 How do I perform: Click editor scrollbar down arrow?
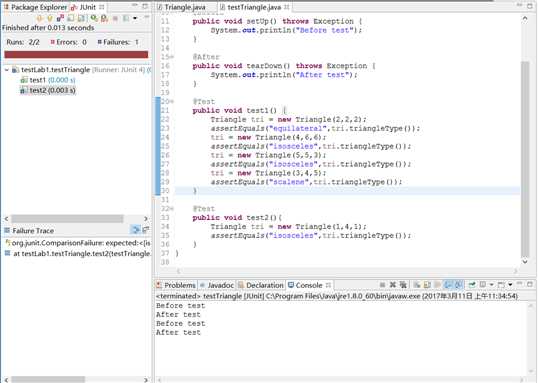click(x=525, y=262)
